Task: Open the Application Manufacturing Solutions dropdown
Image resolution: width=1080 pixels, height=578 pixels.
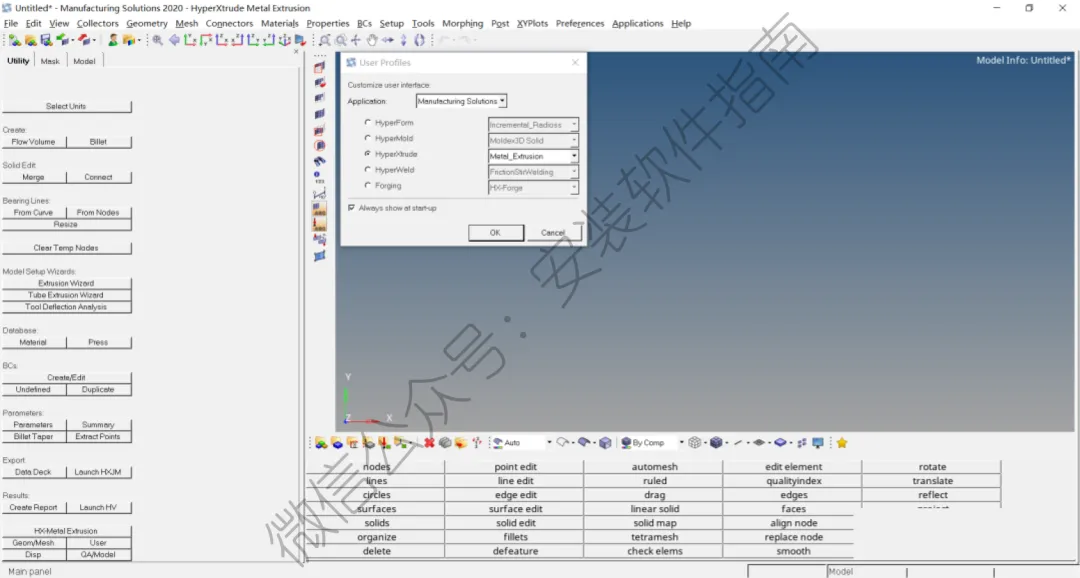Action: click(461, 101)
